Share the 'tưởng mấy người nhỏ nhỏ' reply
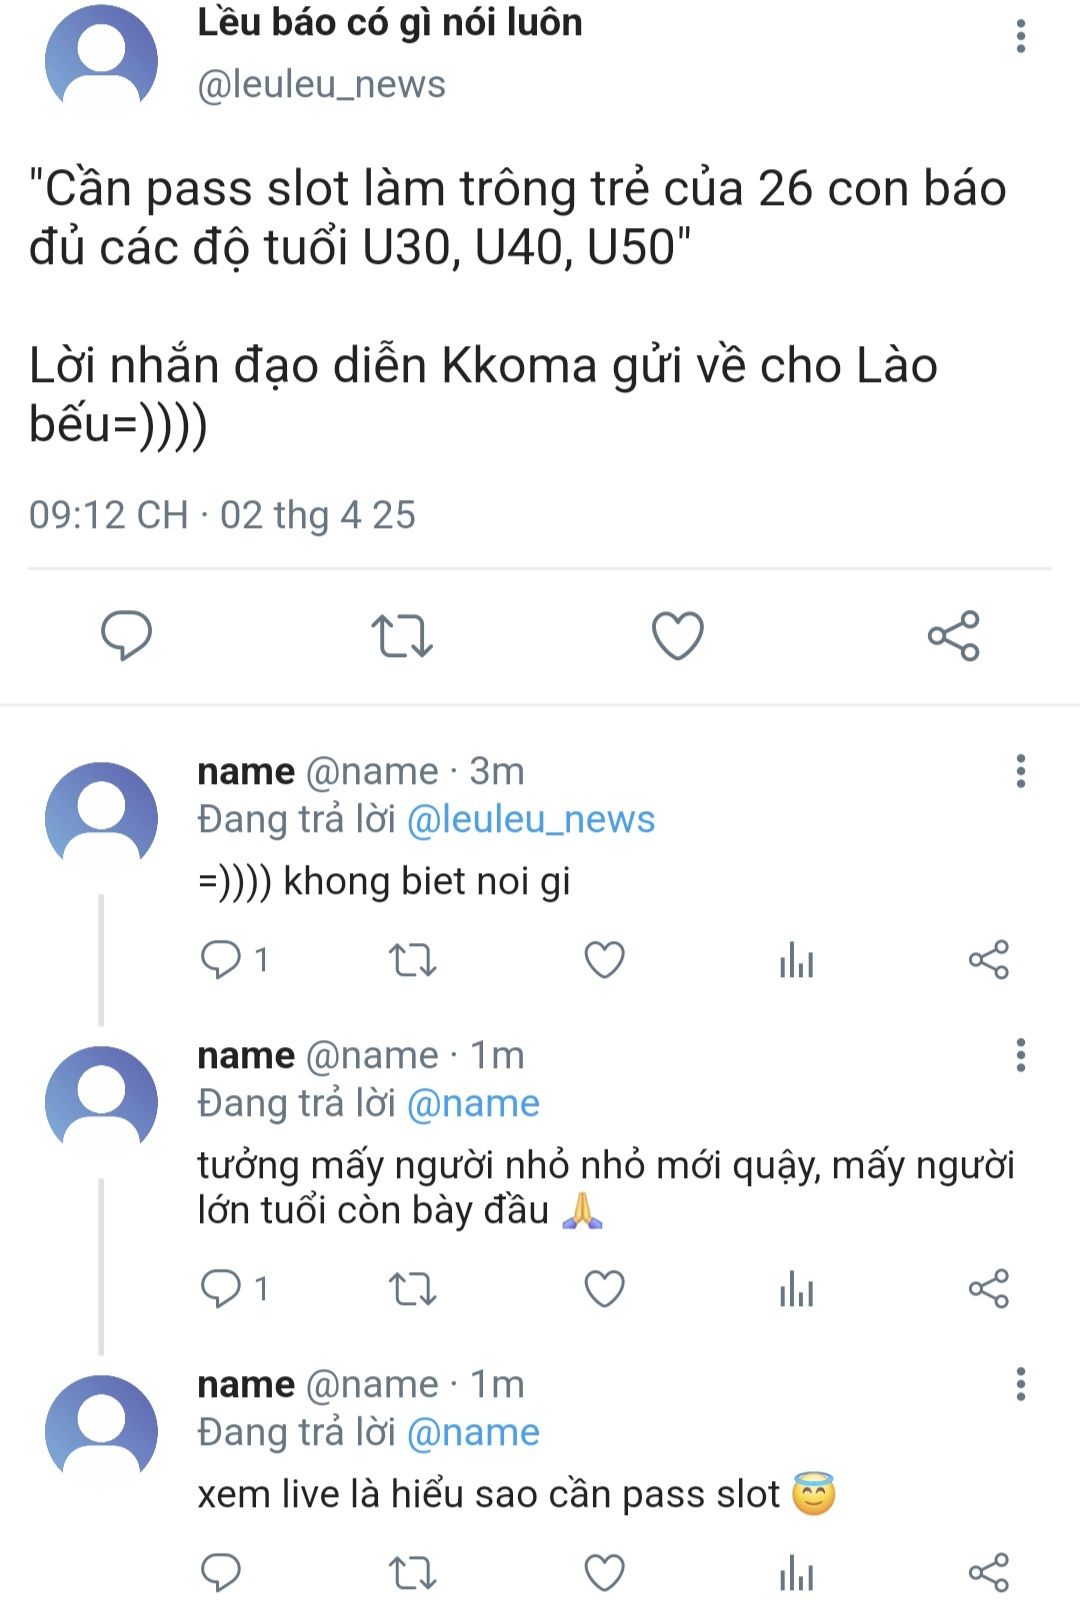 pos(988,1289)
